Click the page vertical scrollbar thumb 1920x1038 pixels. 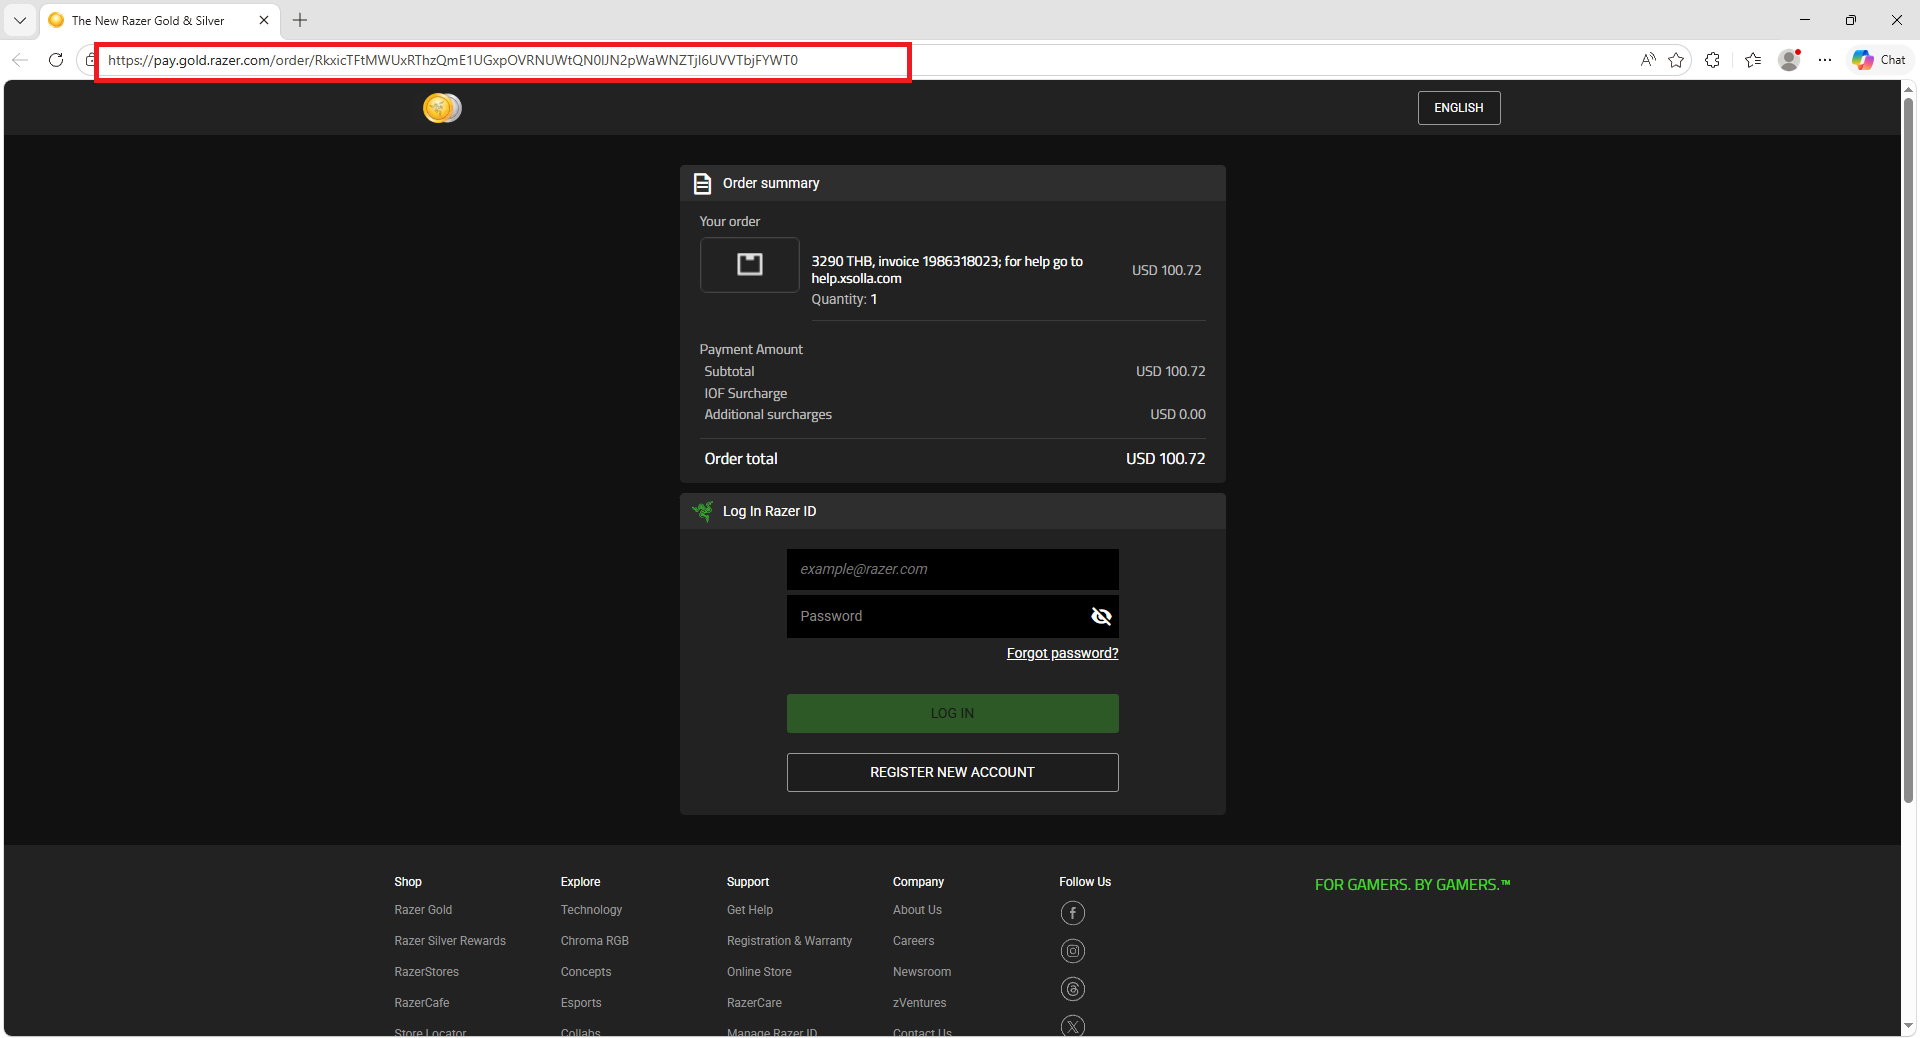(1908, 450)
